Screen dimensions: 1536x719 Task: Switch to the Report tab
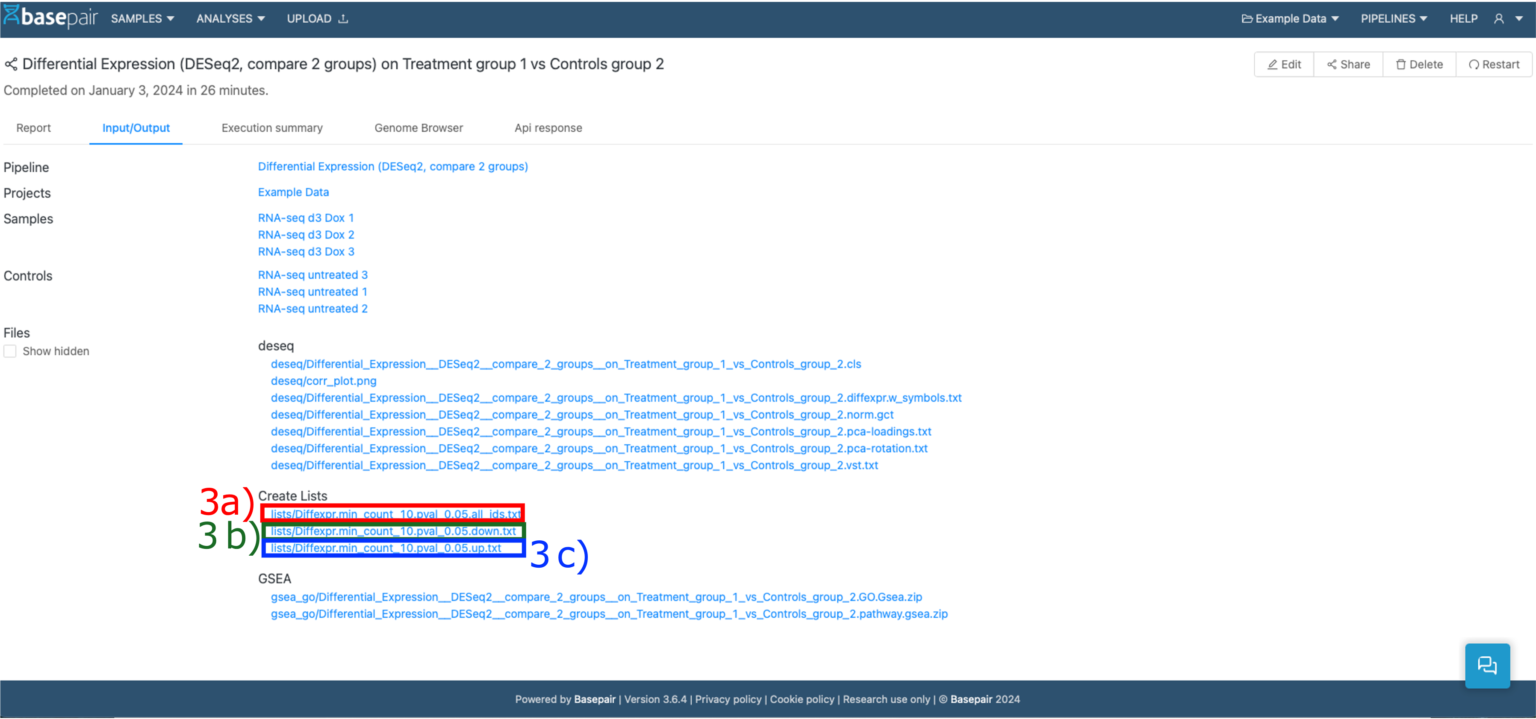pyautogui.click(x=34, y=128)
